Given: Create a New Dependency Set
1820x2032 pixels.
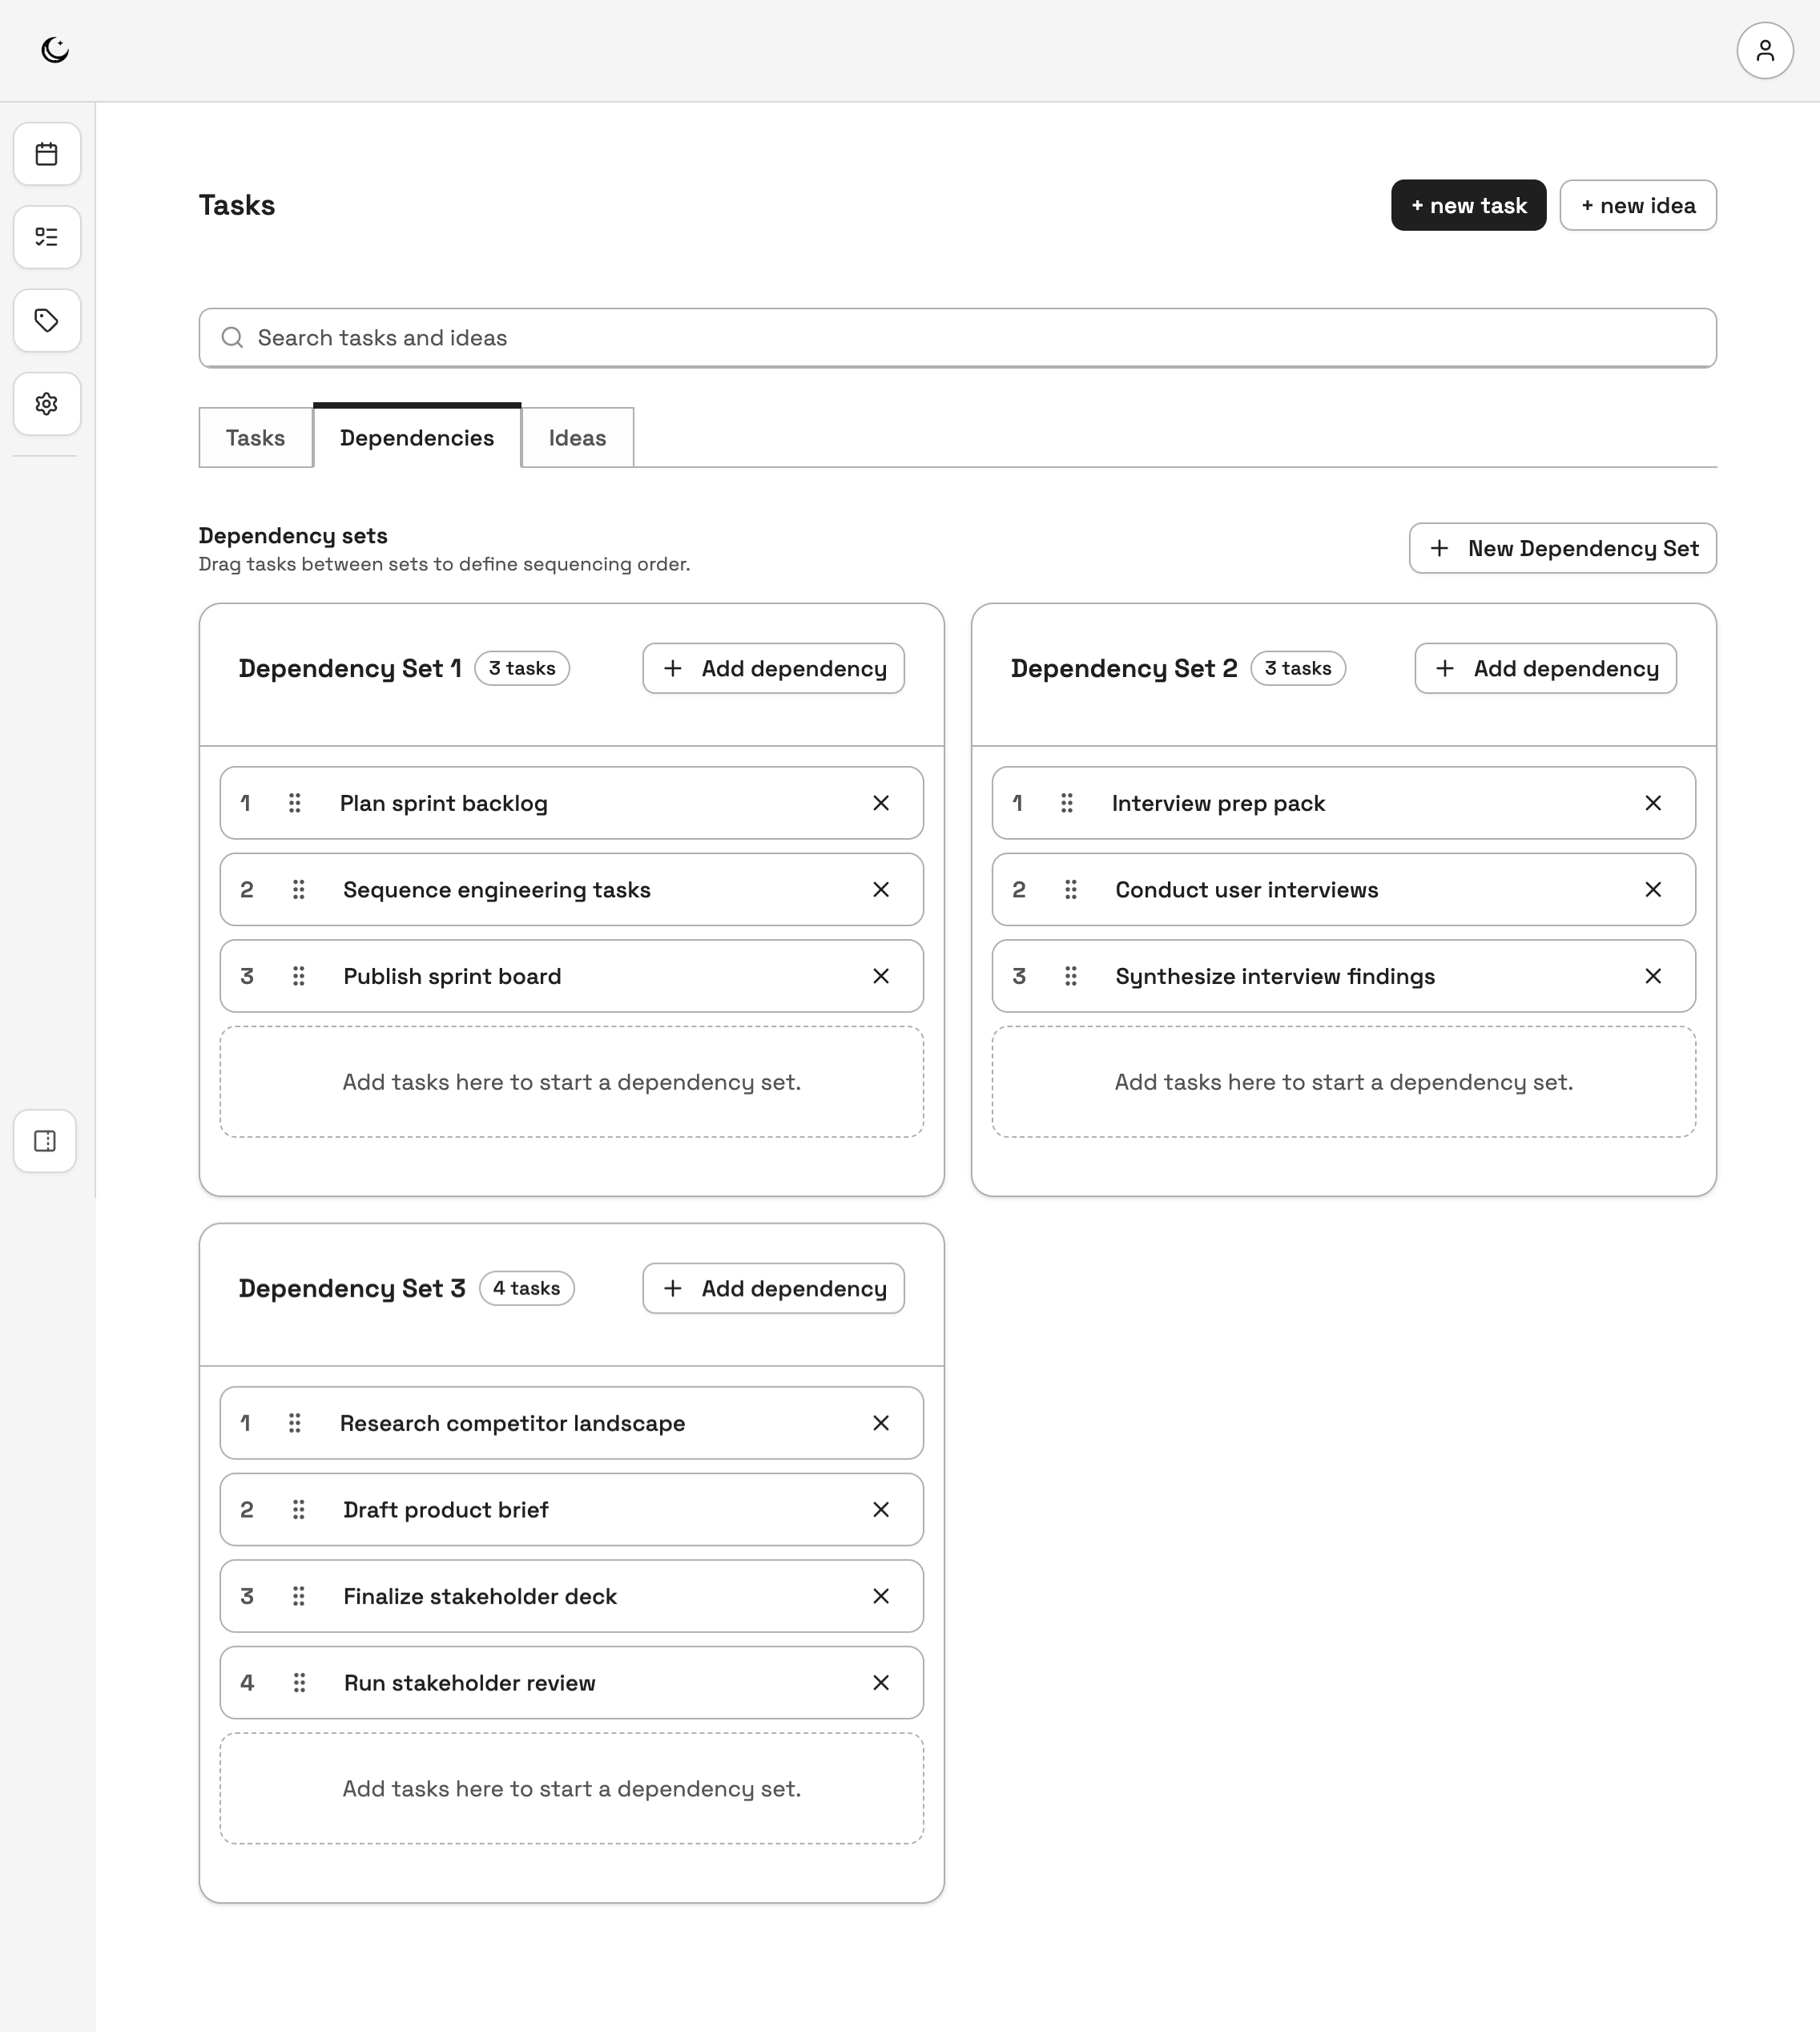Looking at the screenshot, I should point(1562,549).
